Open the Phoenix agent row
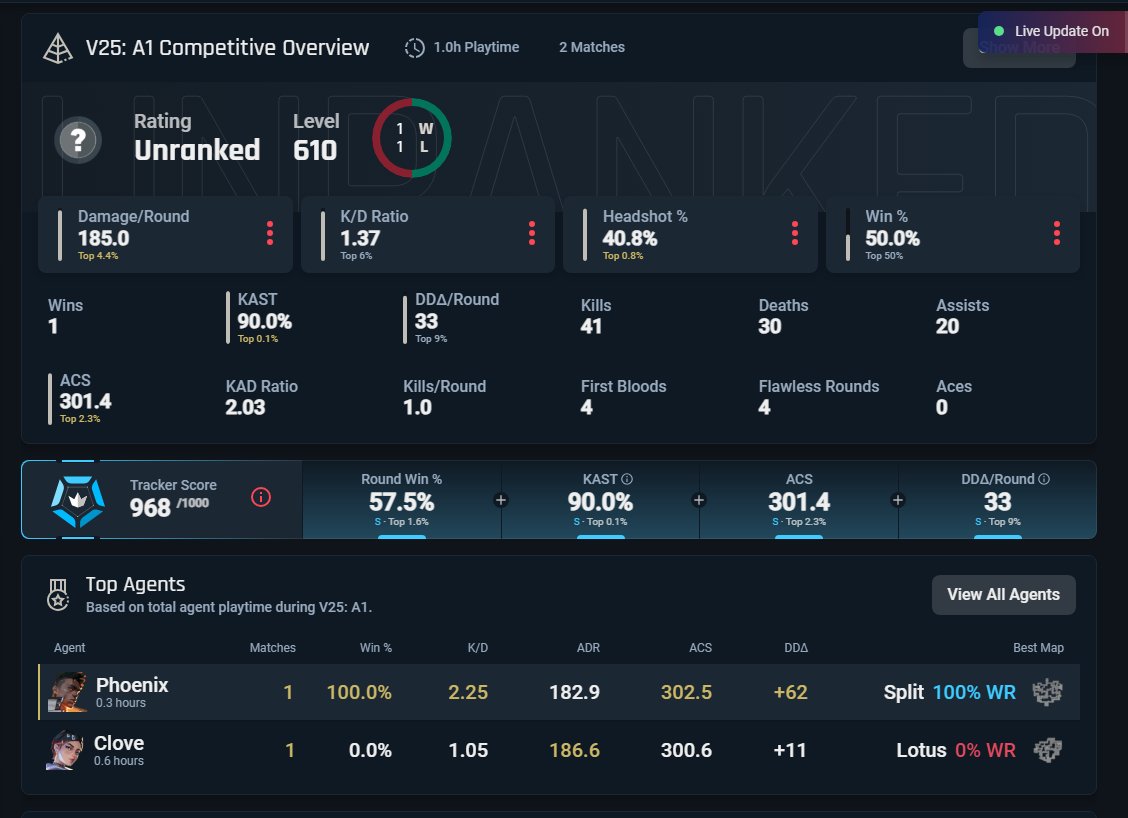 click(559, 692)
